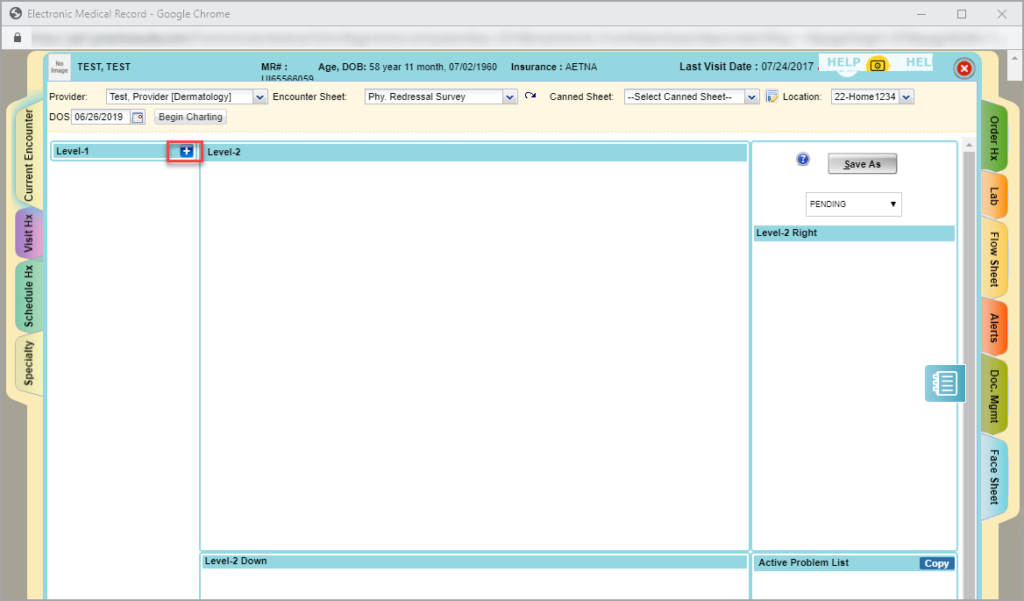Click the scrollbar up arrow
This screenshot has width=1024, height=601.
[968, 146]
